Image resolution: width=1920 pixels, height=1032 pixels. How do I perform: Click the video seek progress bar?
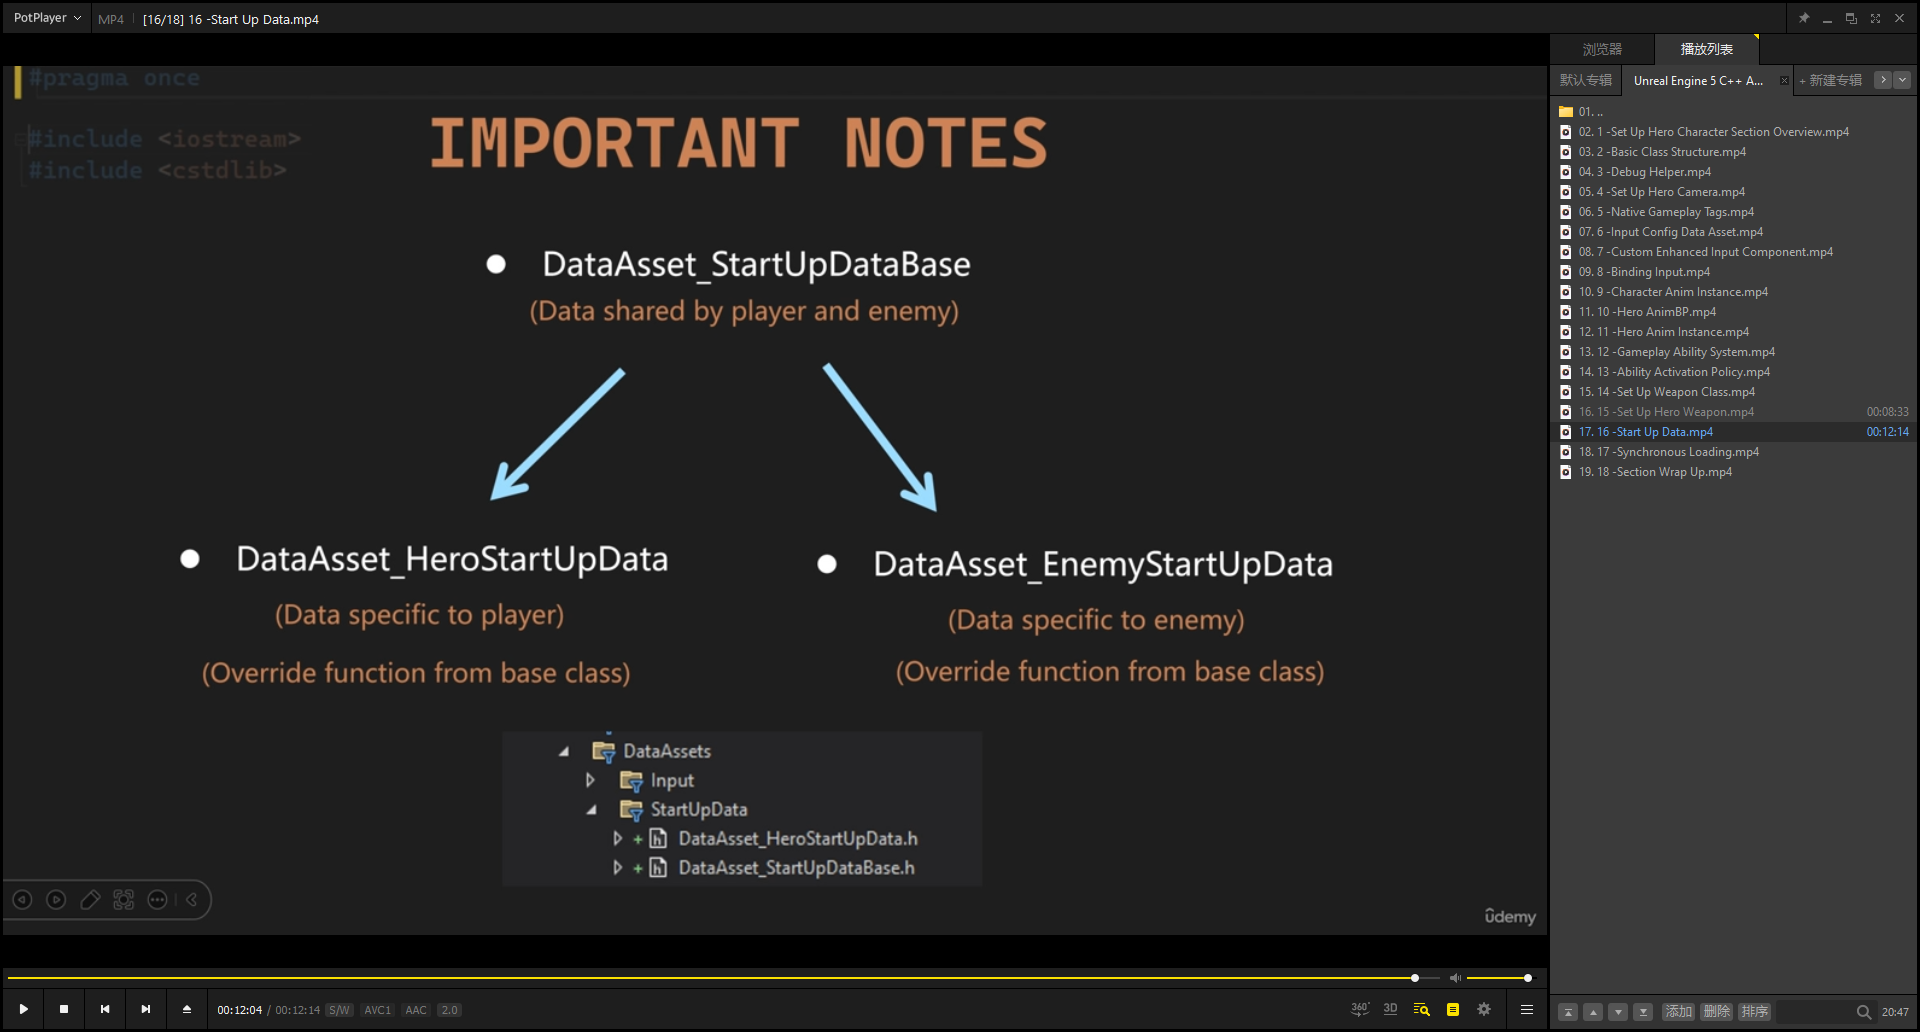pos(724,977)
